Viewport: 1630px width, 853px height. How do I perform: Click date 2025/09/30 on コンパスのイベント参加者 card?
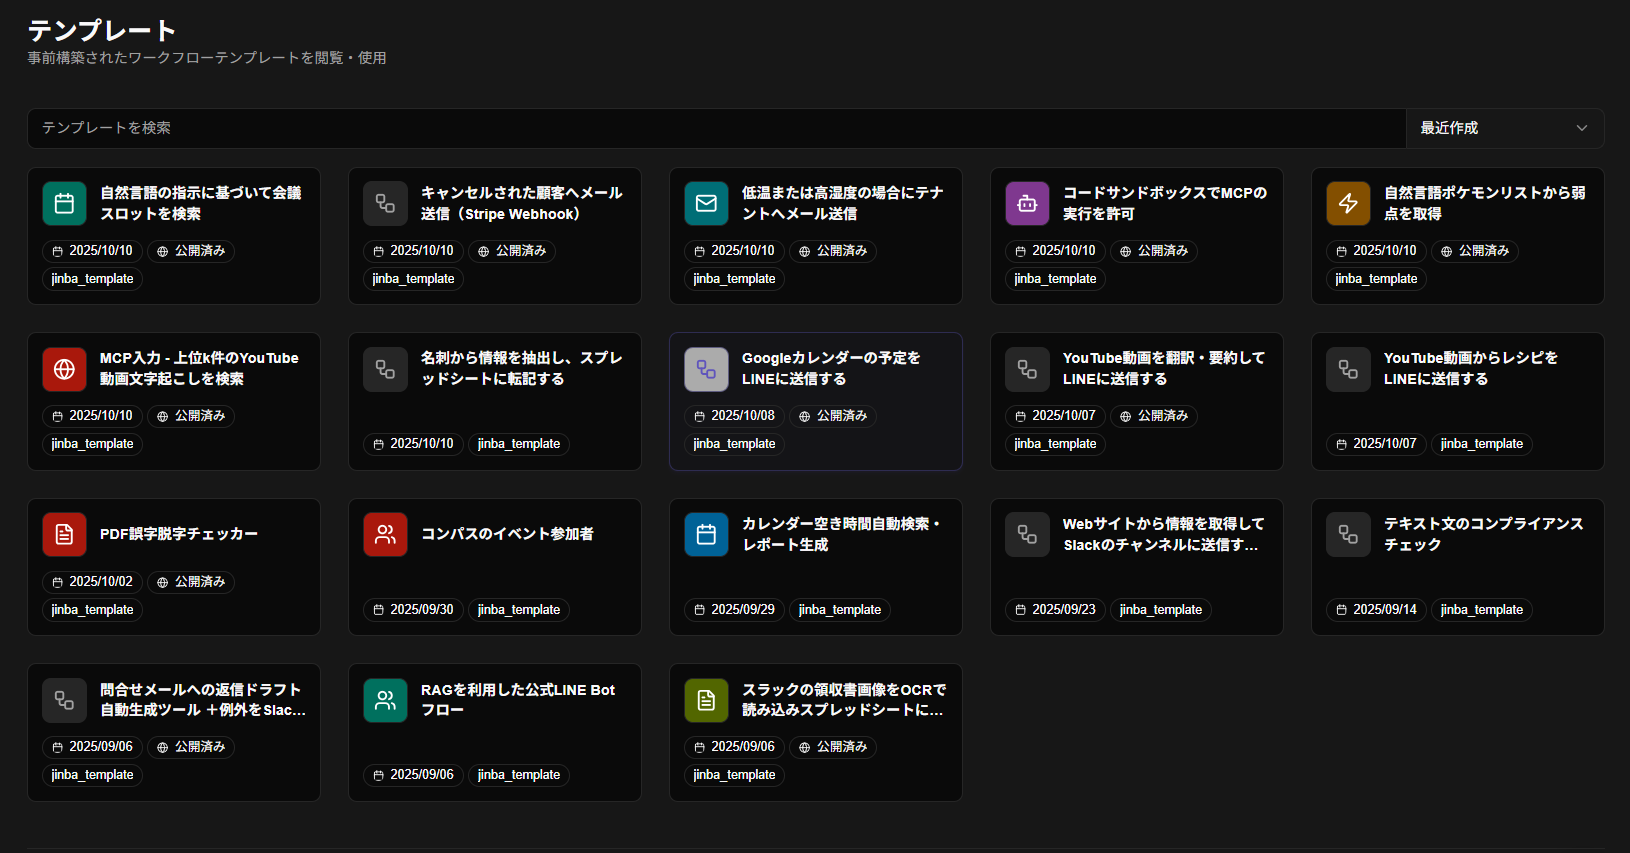pos(413,610)
